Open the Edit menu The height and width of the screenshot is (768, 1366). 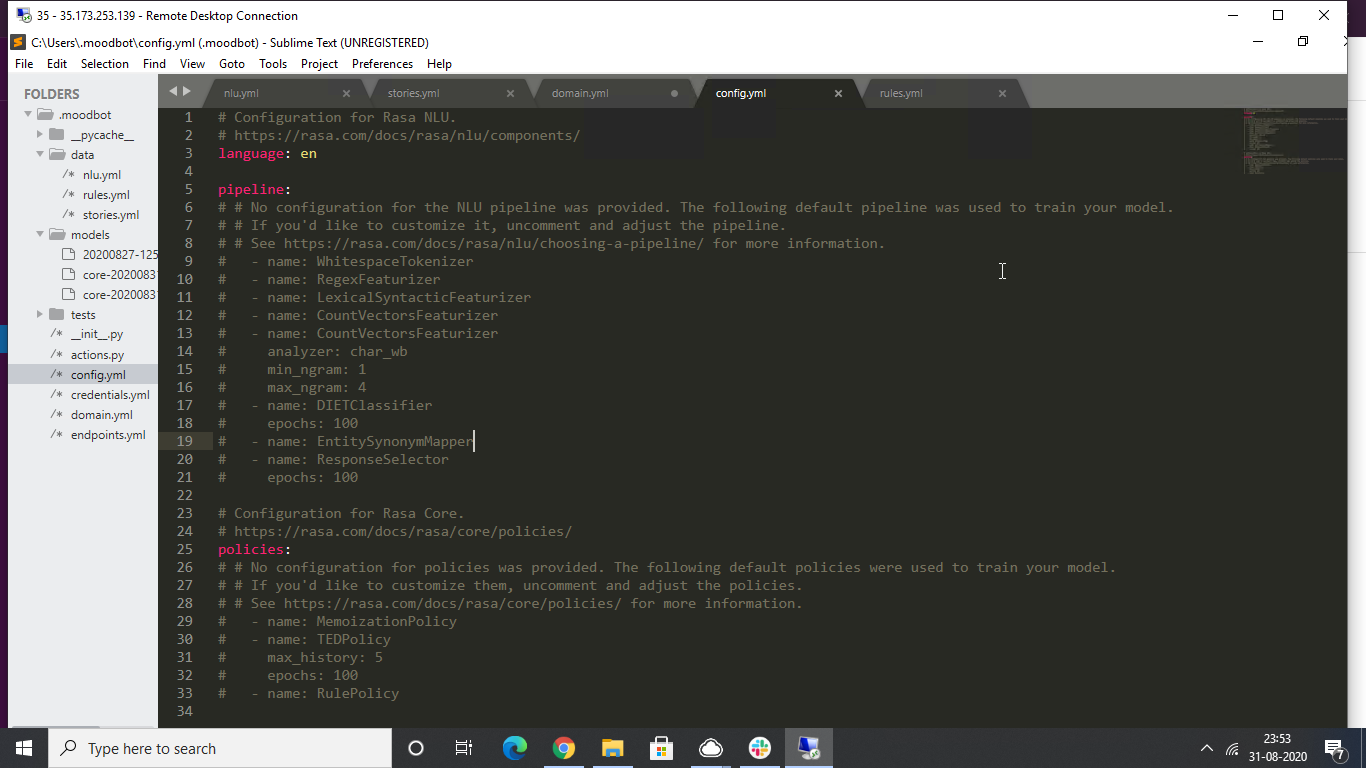(x=57, y=63)
